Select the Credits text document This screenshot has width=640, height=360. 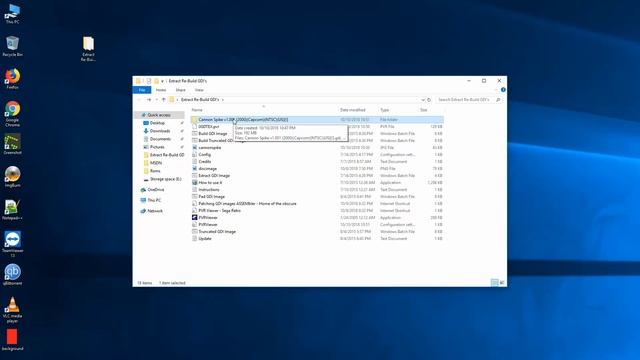204,162
